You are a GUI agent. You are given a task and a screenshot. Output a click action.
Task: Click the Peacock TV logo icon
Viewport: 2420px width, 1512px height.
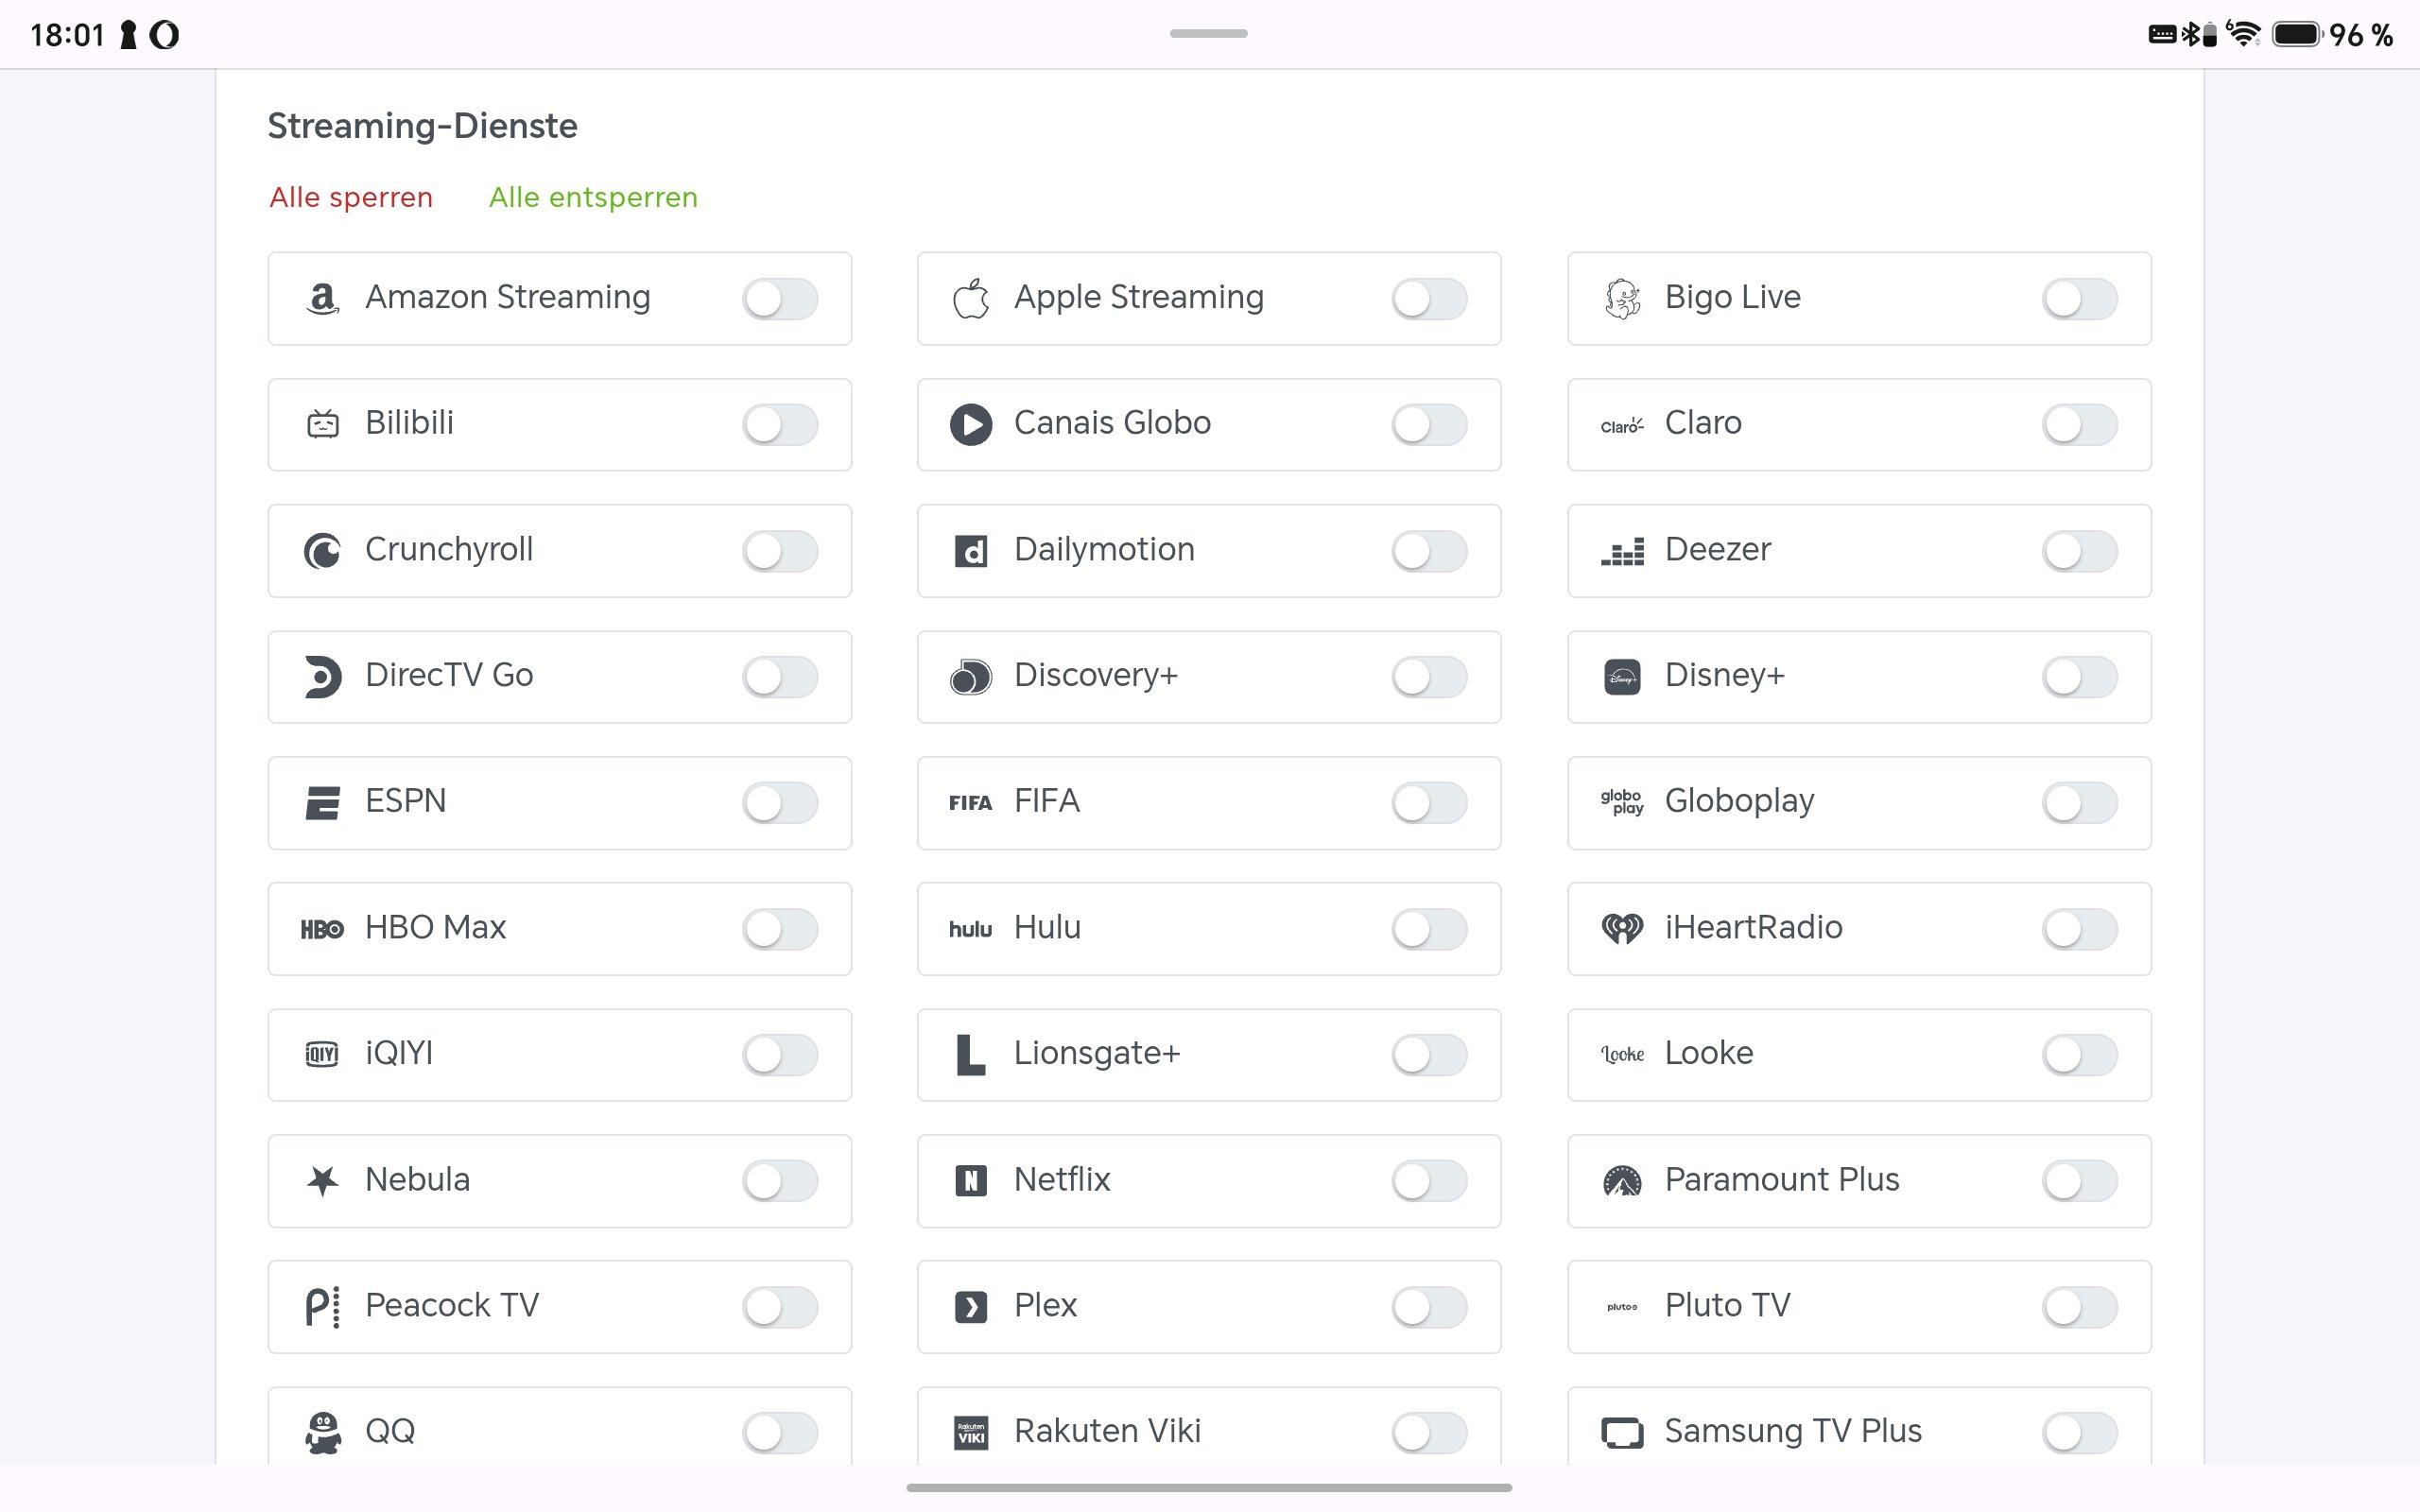(x=322, y=1307)
